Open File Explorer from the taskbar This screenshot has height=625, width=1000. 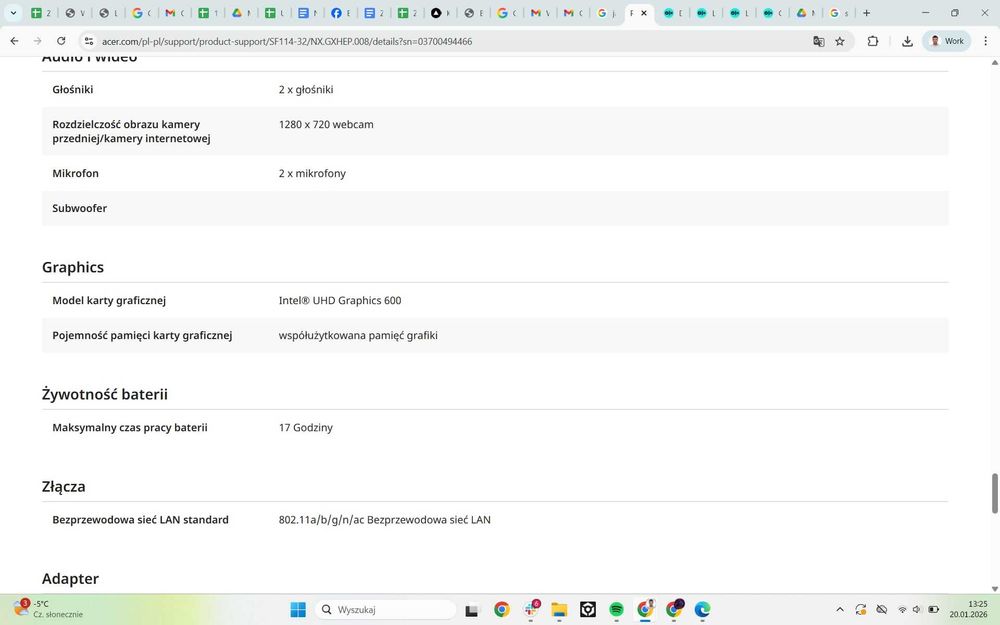559,610
